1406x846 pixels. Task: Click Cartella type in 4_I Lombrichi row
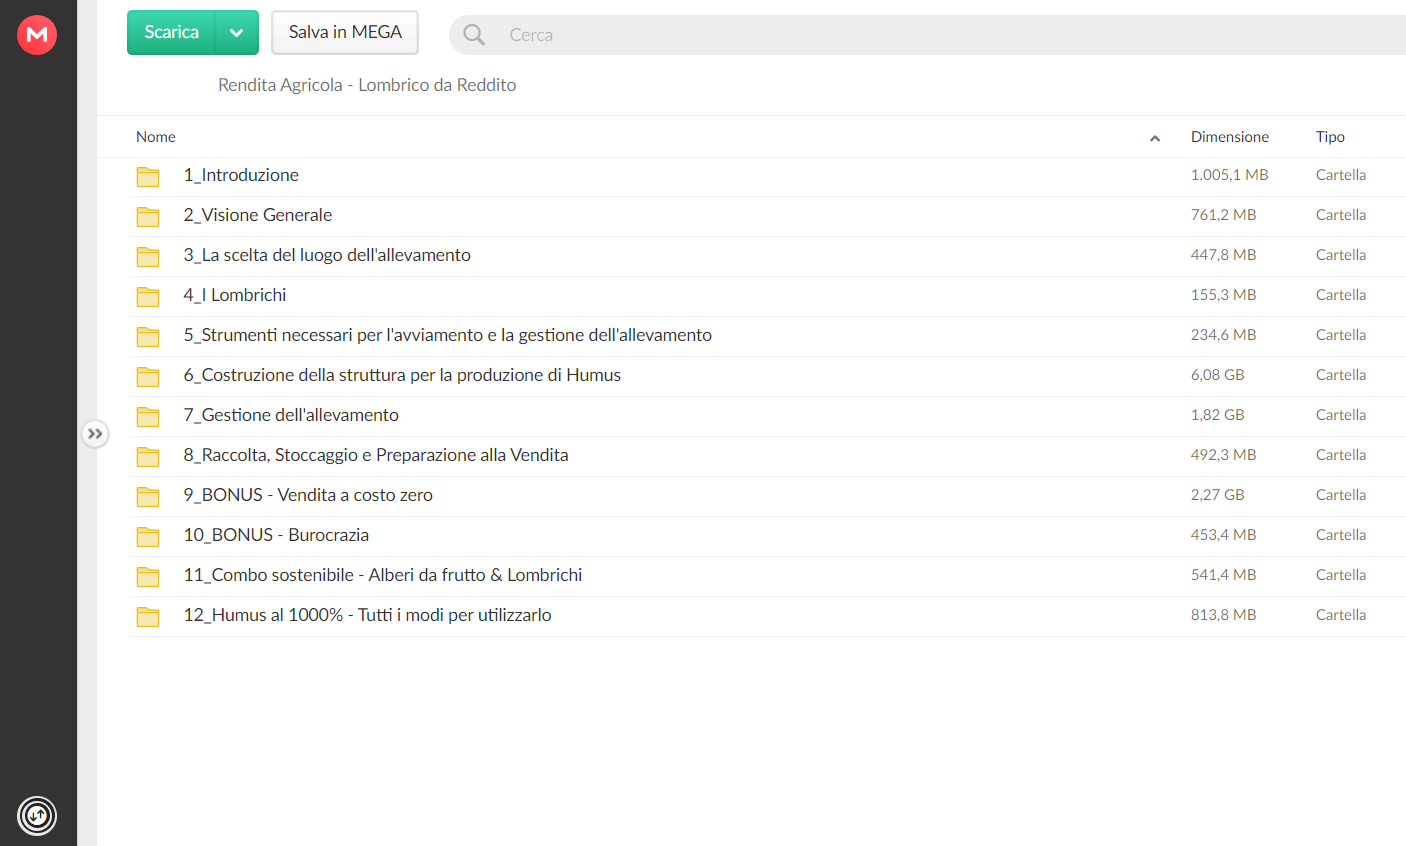1341,295
